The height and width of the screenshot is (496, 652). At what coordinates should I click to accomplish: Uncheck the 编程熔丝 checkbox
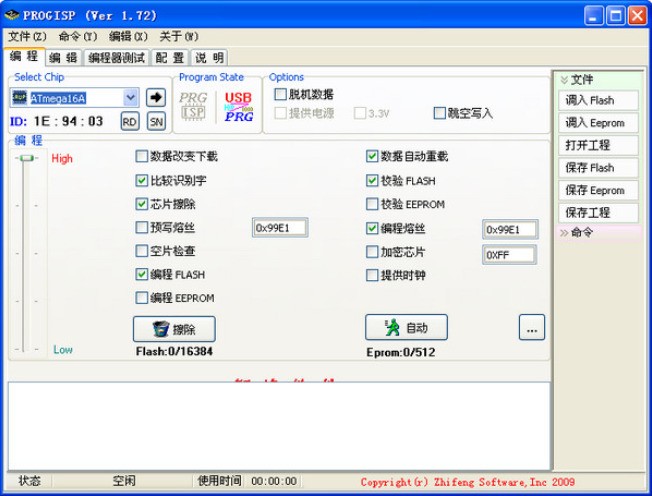(x=372, y=228)
